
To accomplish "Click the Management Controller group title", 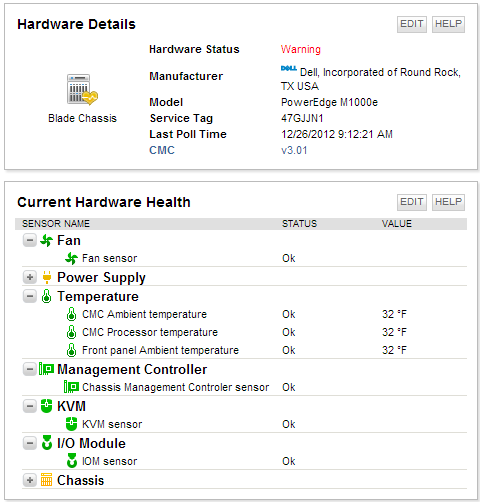I will click(x=132, y=369).
